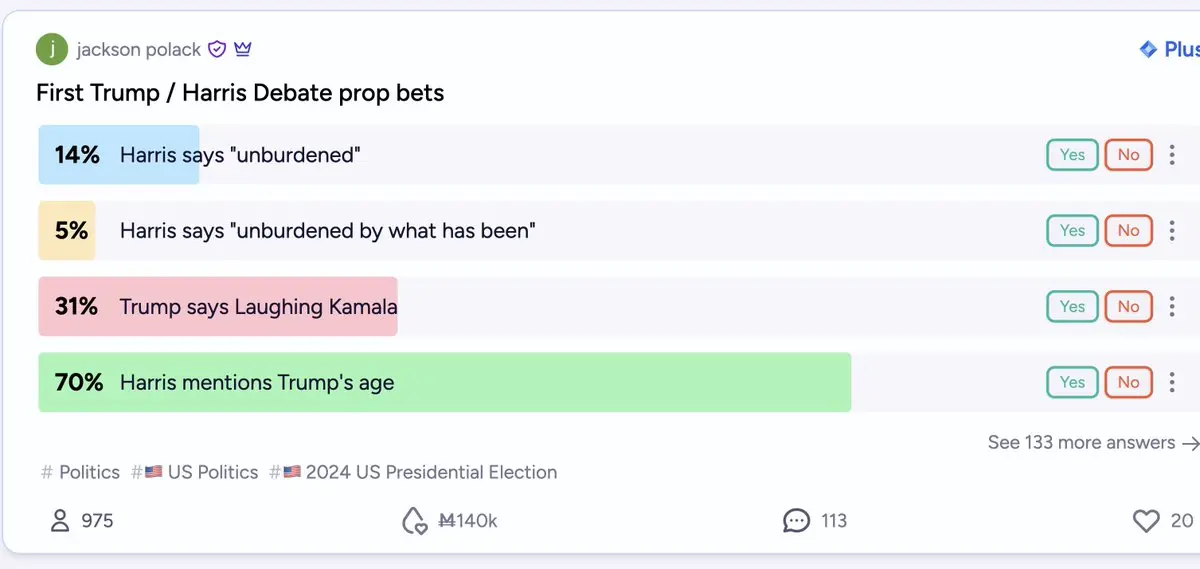
Task: Bet No on Trump says Laughing Kamala
Action: click(1128, 307)
